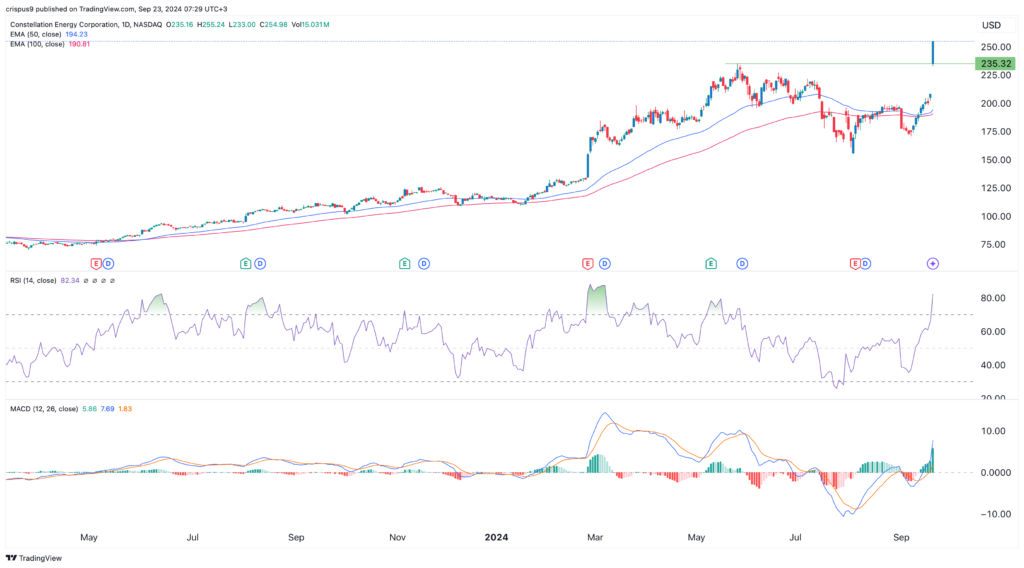Click the EMA (100, close) legend label
Viewport: 1024px width, 568px height.
pyautogui.click(x=37, y=44)
